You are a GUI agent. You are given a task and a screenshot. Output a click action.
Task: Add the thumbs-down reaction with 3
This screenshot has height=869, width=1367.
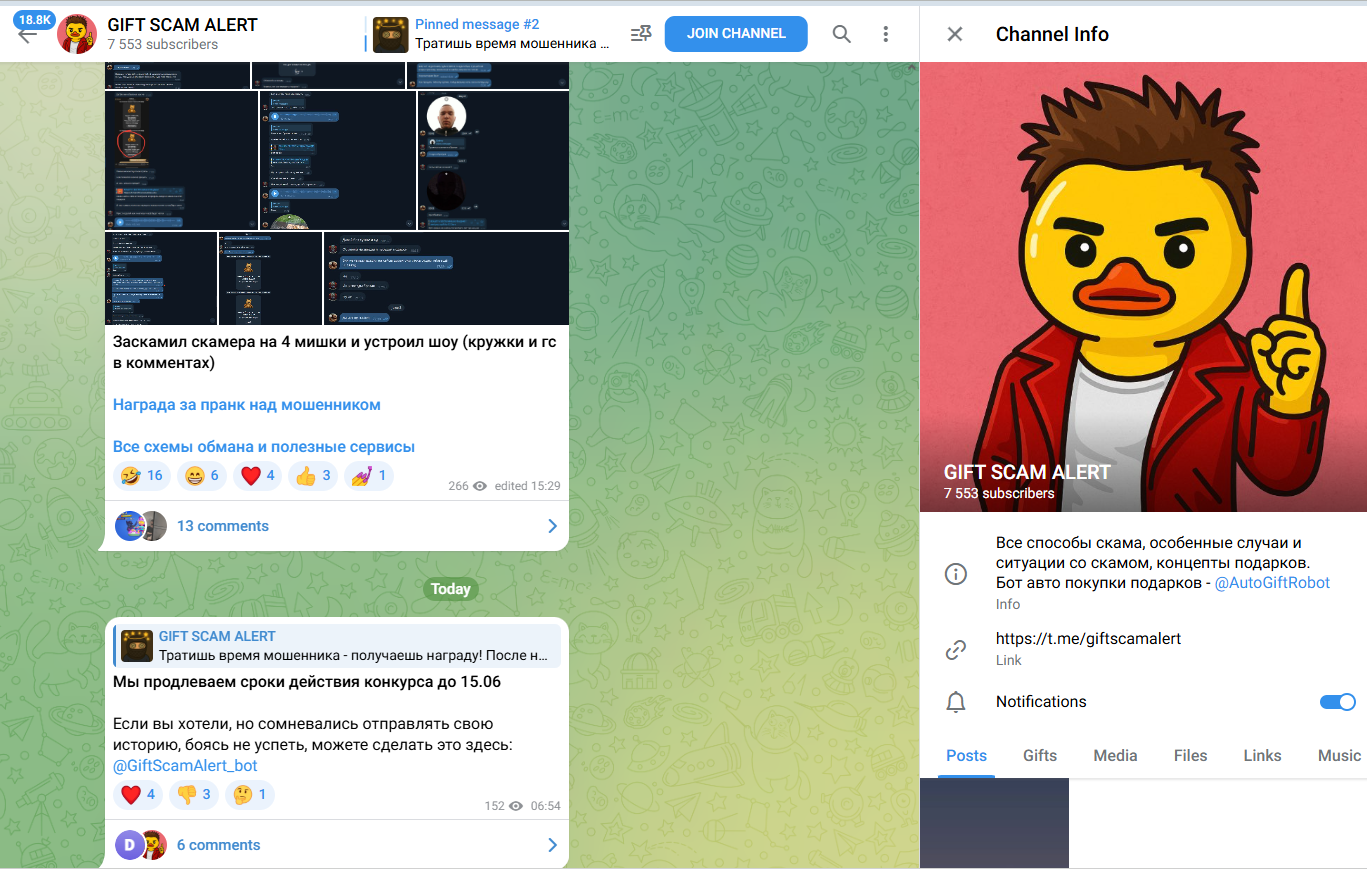tap(194, 795)
